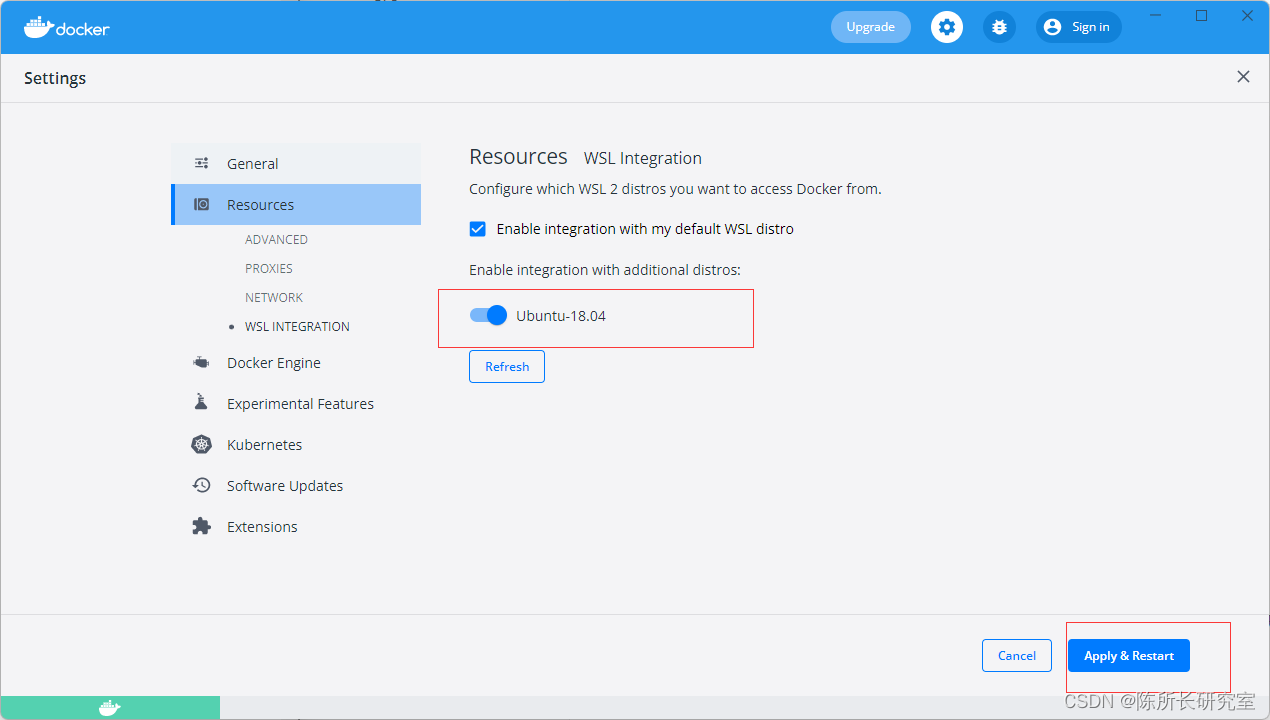The width and height of the screenshot is (1270, 720).
Task: Click the Kubernetes helm wheel icon
Action: 202,445
